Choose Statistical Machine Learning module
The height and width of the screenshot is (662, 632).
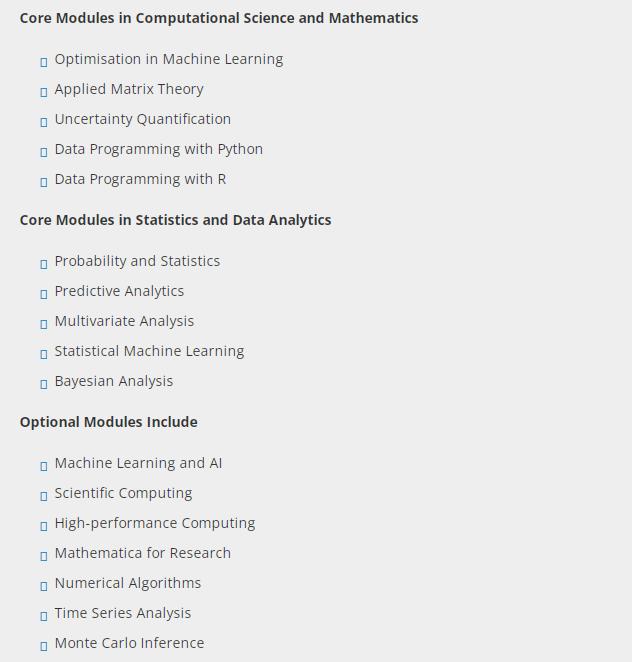(x=149, y=351)
